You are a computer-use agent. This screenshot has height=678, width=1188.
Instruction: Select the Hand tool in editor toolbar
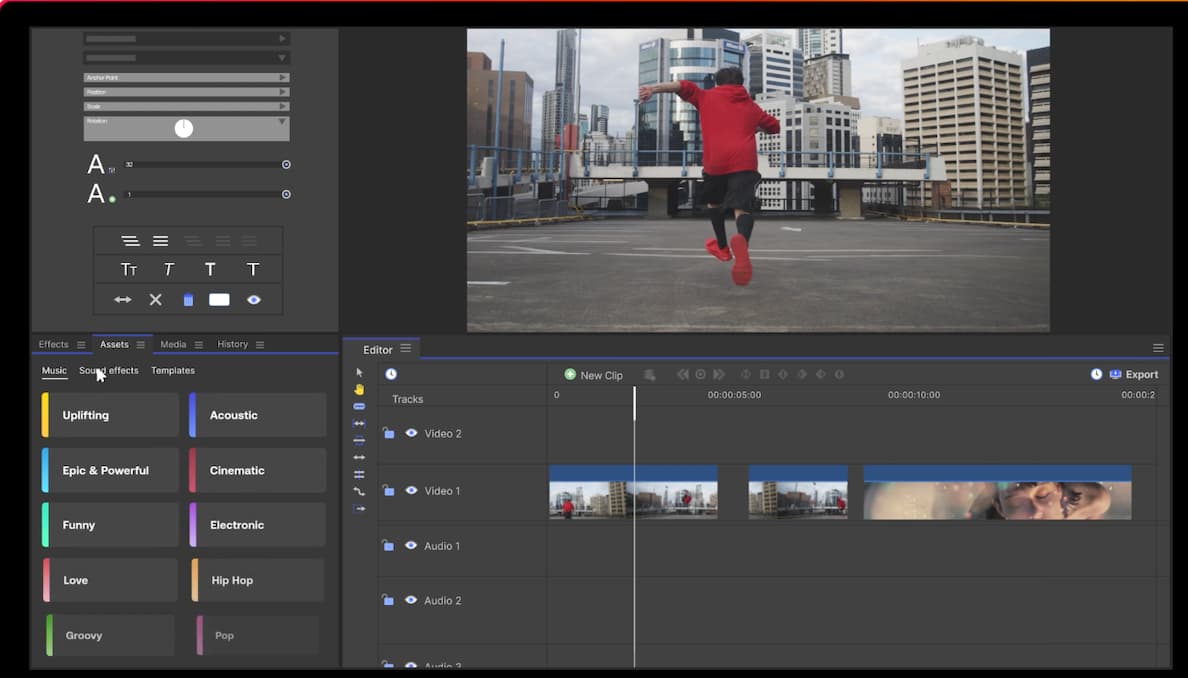359,390
